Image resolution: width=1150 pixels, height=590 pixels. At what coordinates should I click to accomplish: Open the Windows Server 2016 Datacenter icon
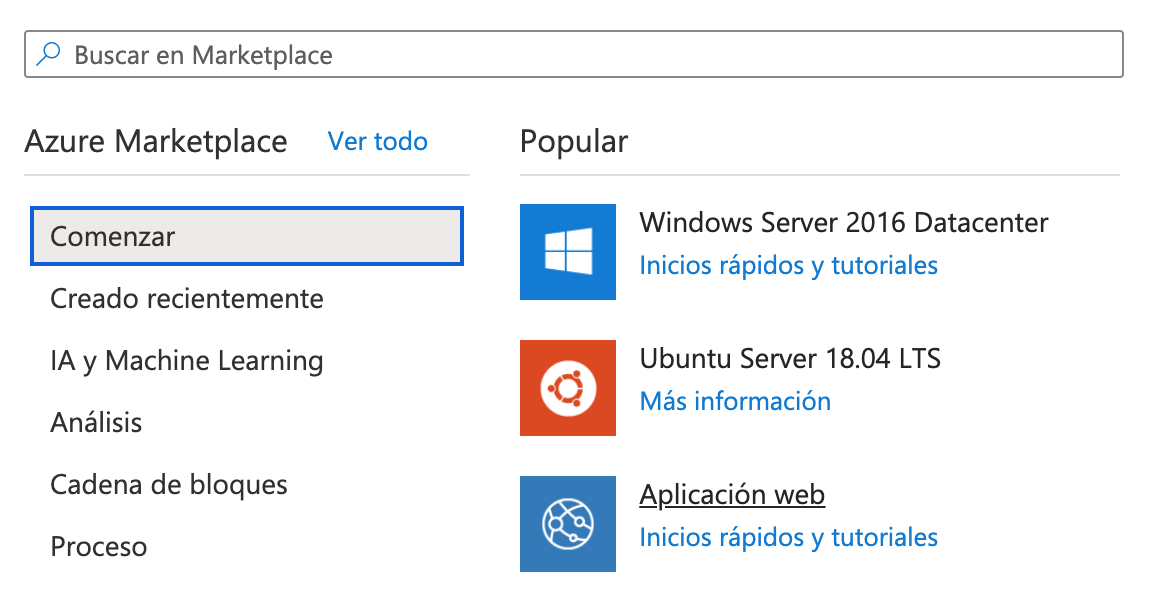pyautogui.click(x=568, y=252)
